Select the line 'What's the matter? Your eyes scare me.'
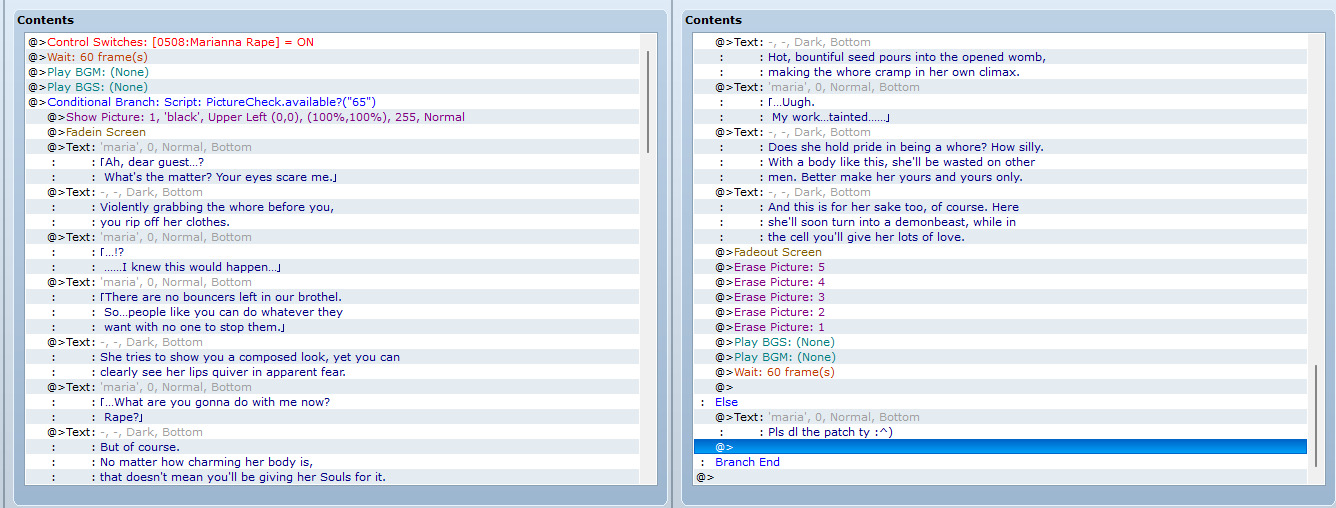 332,177
